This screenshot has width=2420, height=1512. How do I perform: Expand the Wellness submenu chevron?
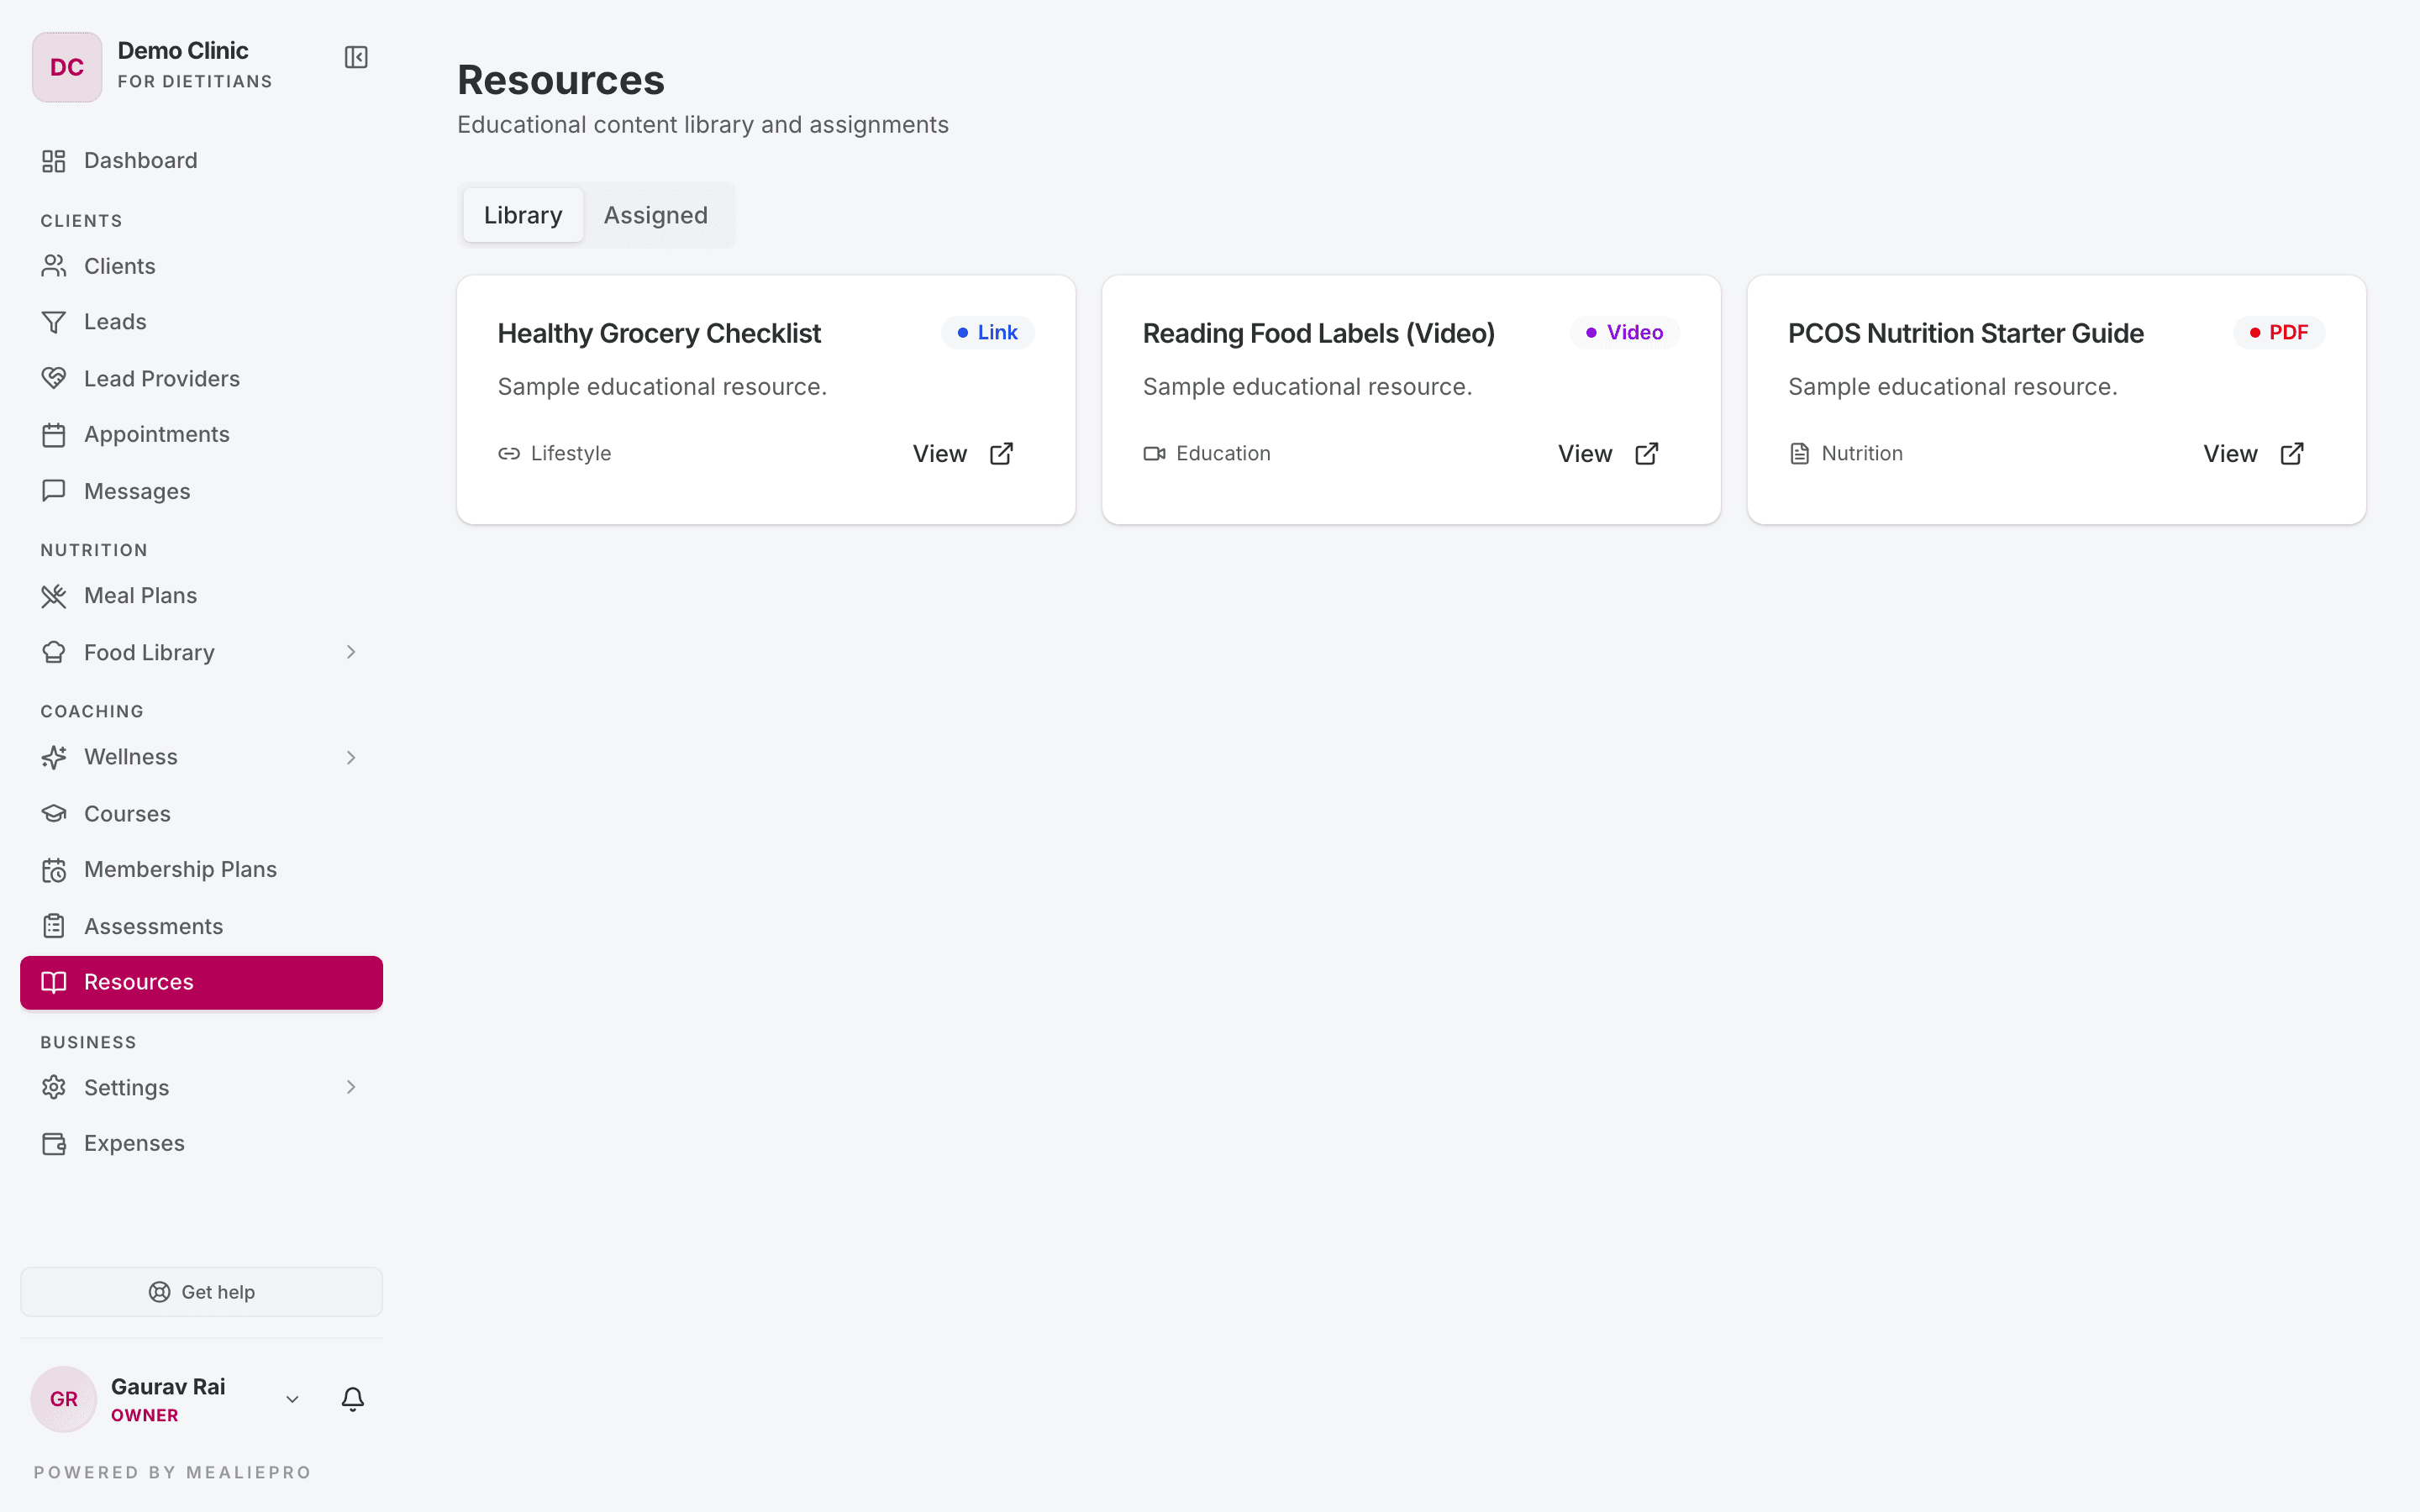coord(351,757)
